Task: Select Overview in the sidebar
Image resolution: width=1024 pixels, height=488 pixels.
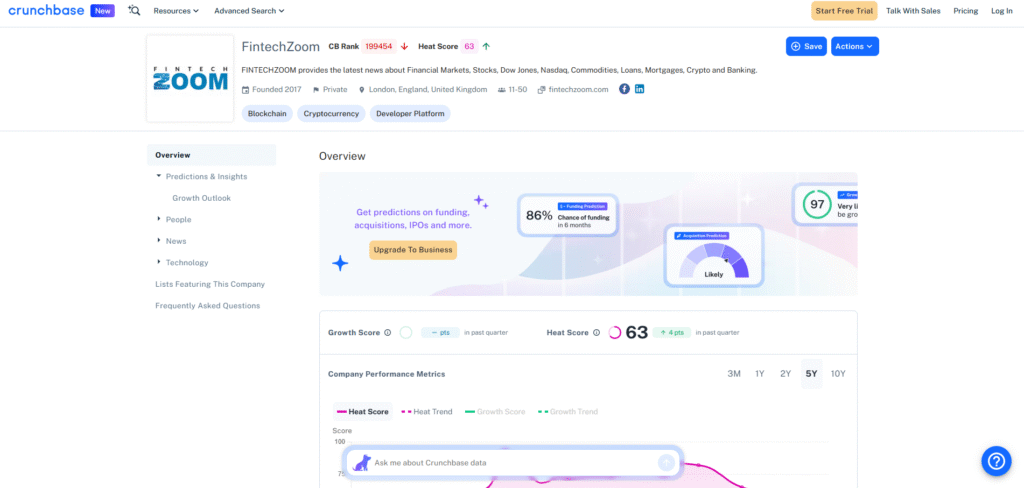Action: 212,155
